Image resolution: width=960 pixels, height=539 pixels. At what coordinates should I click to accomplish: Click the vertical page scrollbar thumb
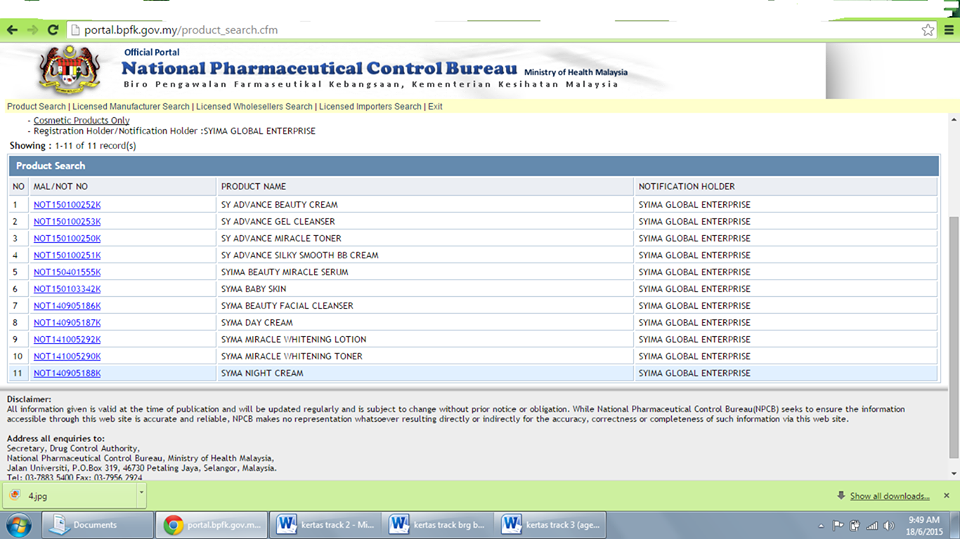coord(953,337)
